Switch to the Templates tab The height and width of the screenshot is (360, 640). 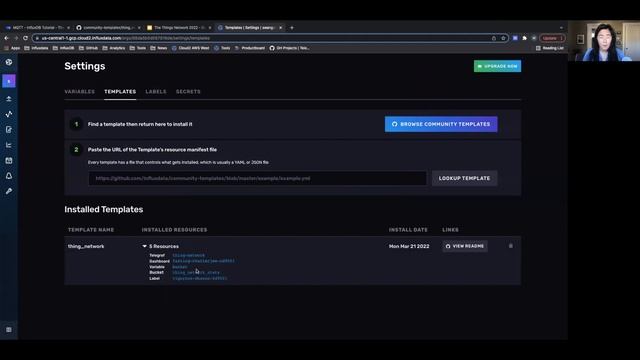point(120,92)
